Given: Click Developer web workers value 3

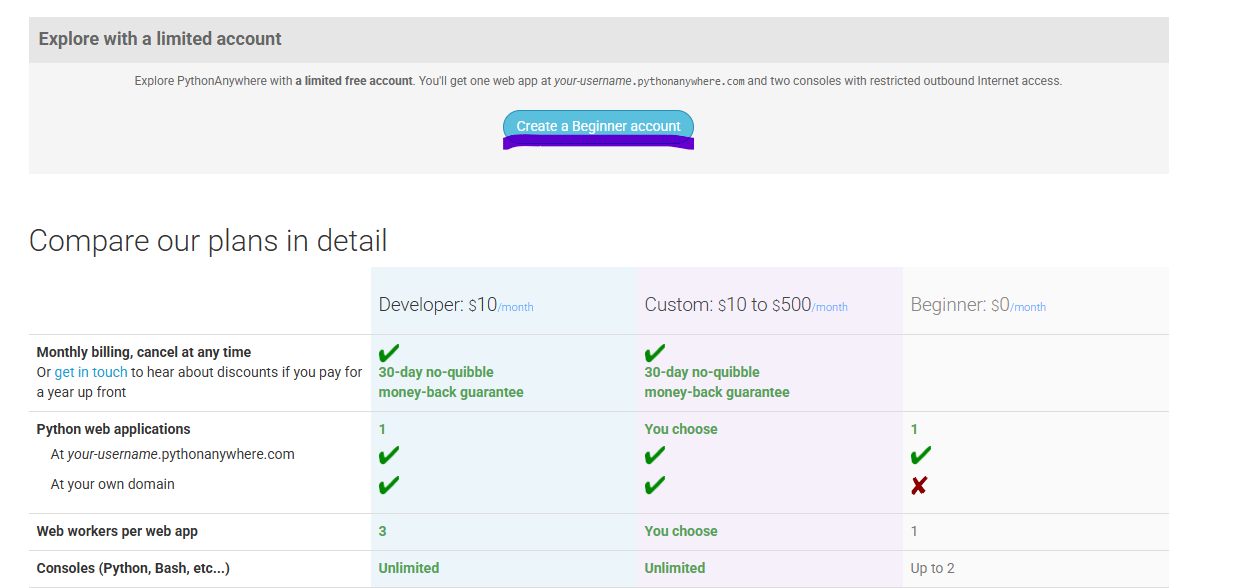Looking at the screenshot, I should [x=382, y=531].
